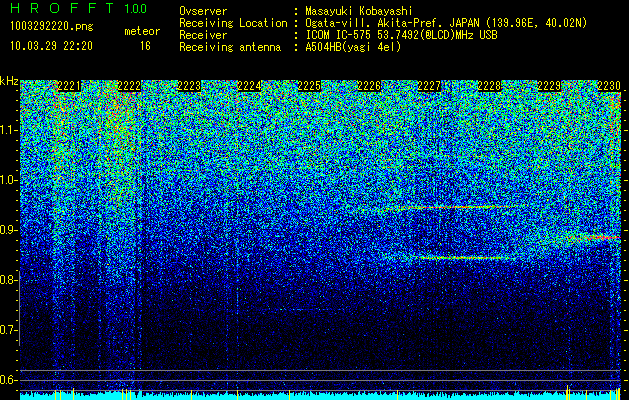Select the file name 1003292220.png
The height and width of the screenshot is (400, 629).
pos(52,27)
